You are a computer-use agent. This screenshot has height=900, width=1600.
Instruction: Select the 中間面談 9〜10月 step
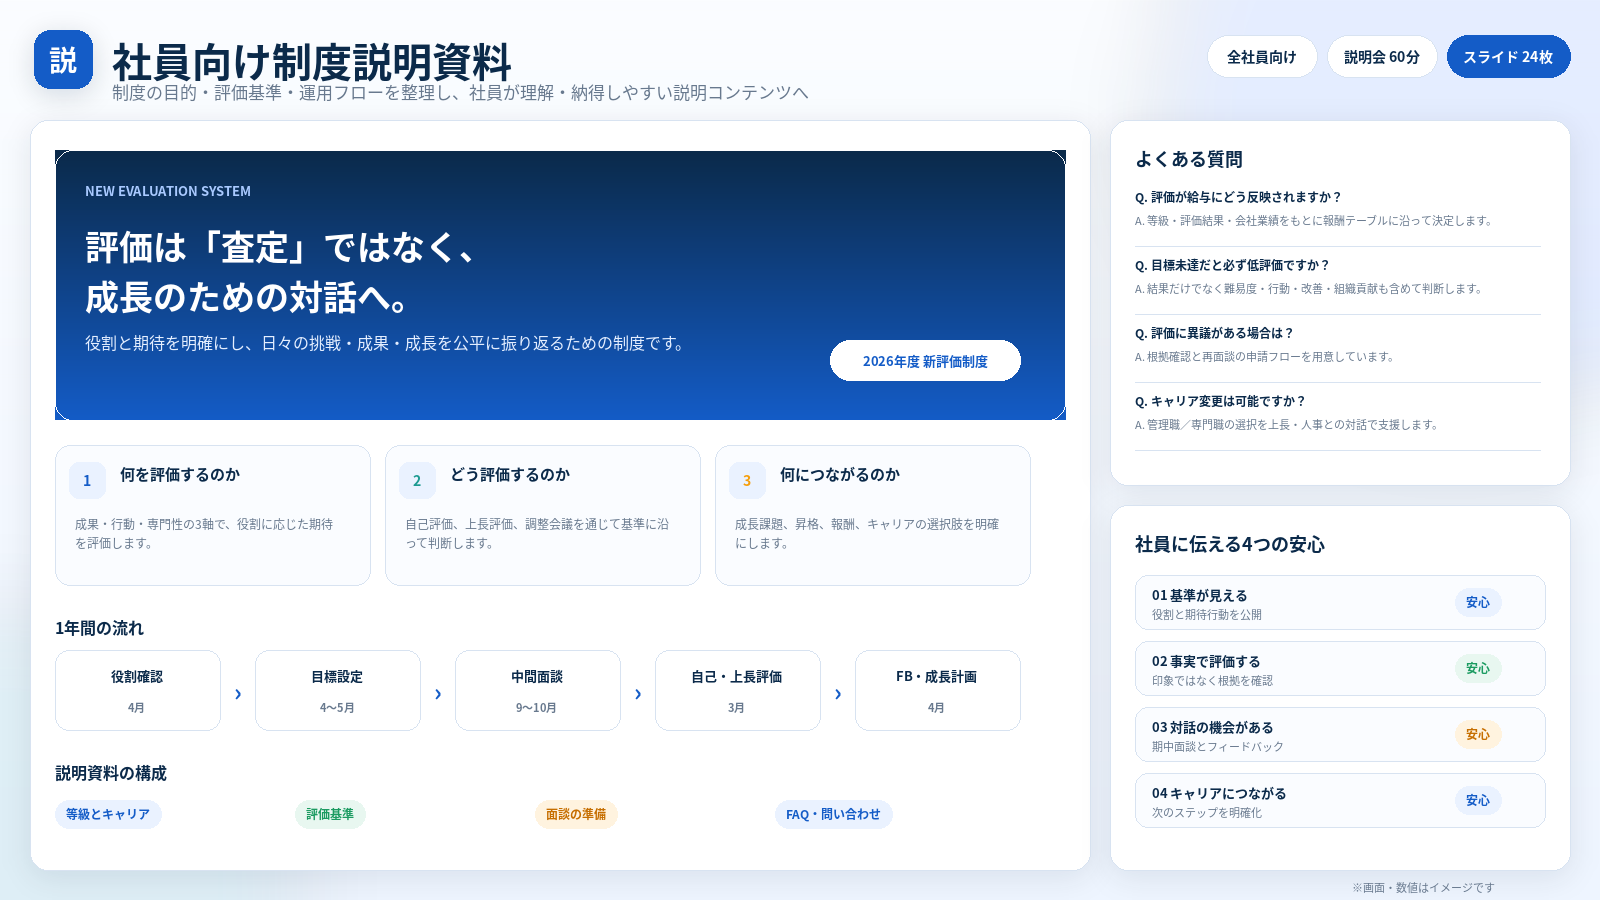click(538, 691)
